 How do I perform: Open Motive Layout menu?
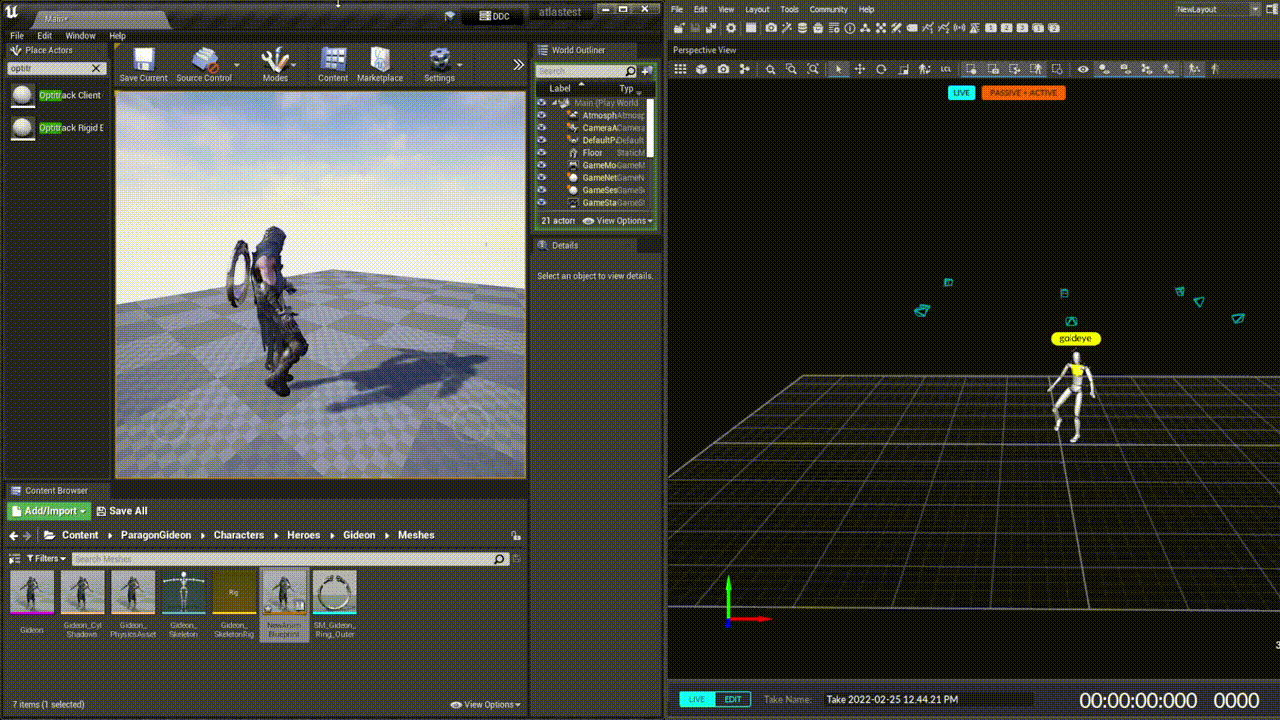757,9
